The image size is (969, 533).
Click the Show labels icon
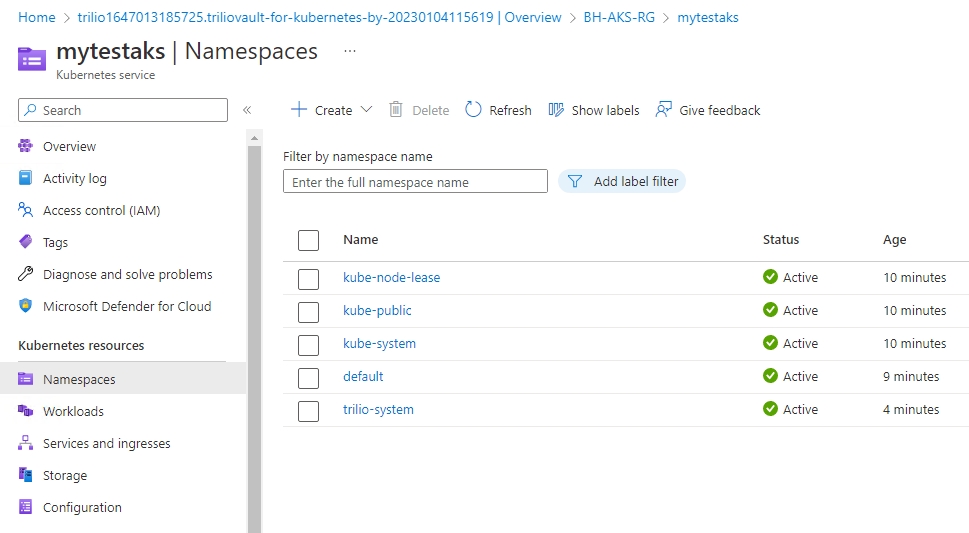pos(556,110)
